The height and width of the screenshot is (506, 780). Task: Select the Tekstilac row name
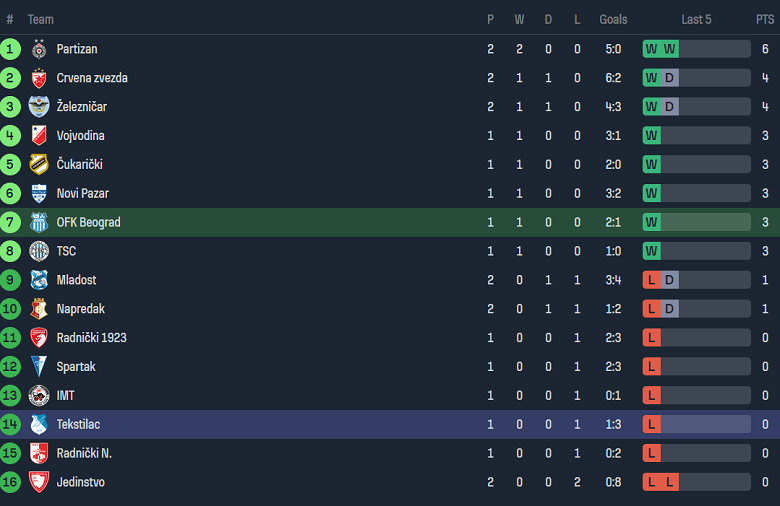coord(78,424)
